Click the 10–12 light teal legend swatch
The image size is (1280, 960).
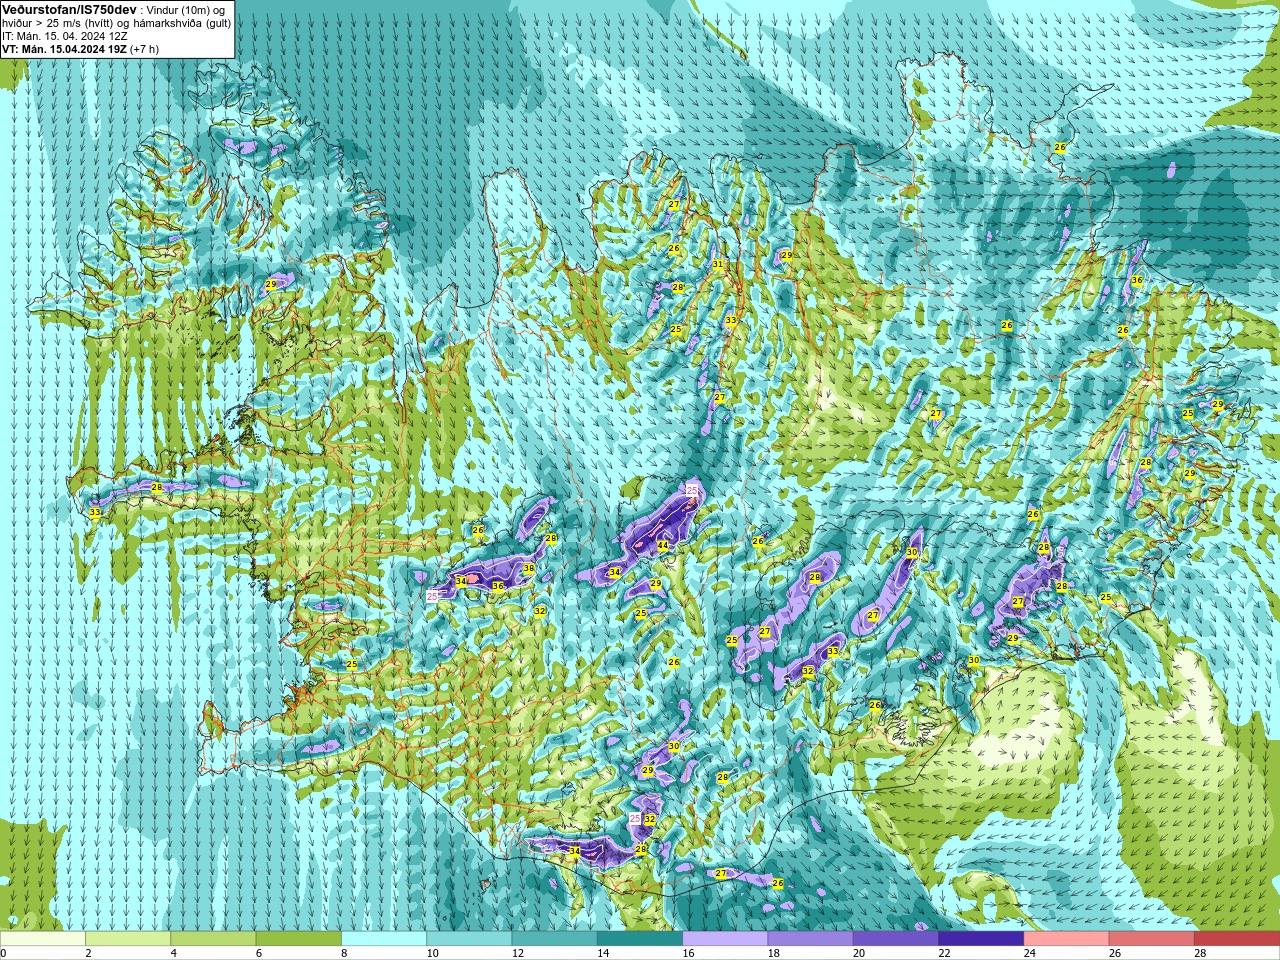[x=469, y=939]
